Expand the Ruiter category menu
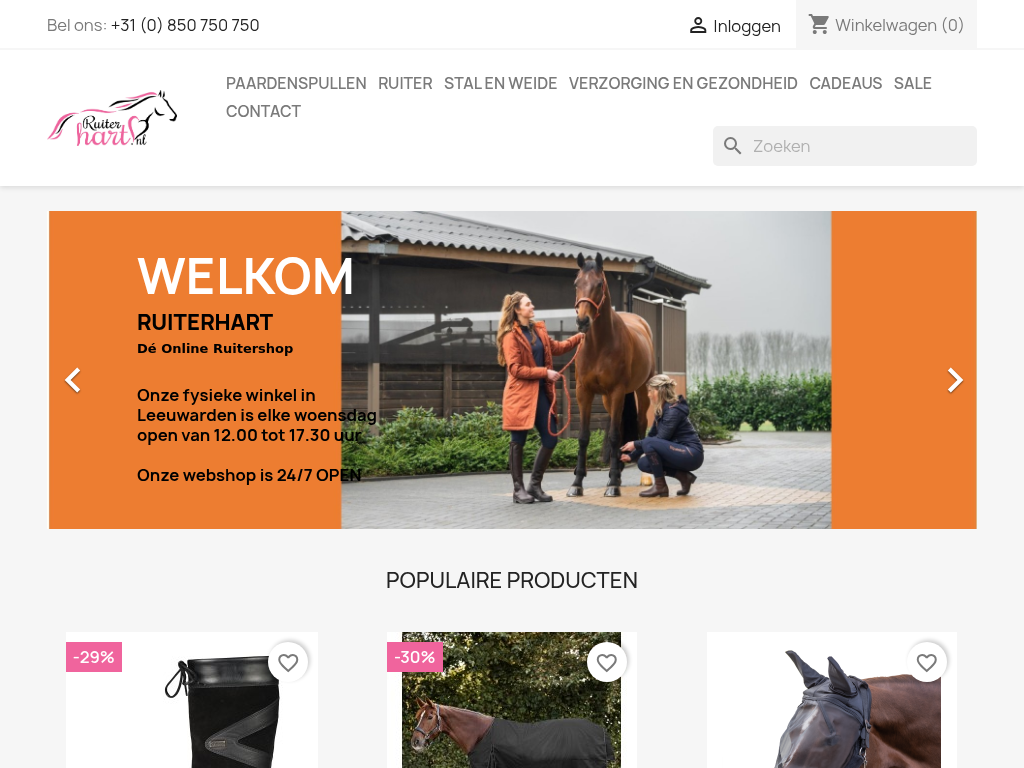Screen dimensions: 1024x768 pyautogui.click(x=405, y=84)
